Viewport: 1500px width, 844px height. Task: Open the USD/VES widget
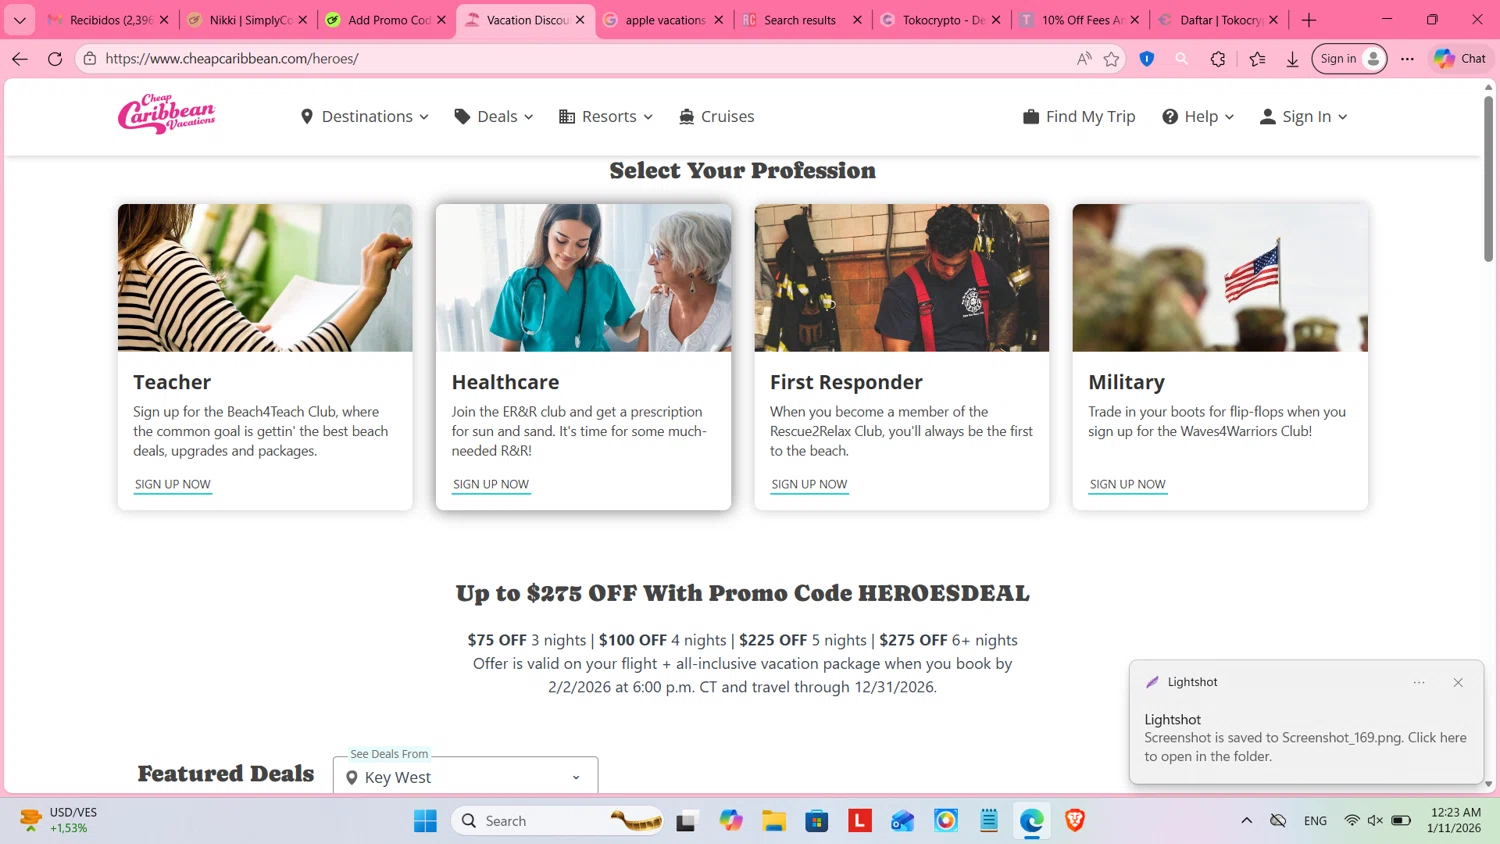60,820
